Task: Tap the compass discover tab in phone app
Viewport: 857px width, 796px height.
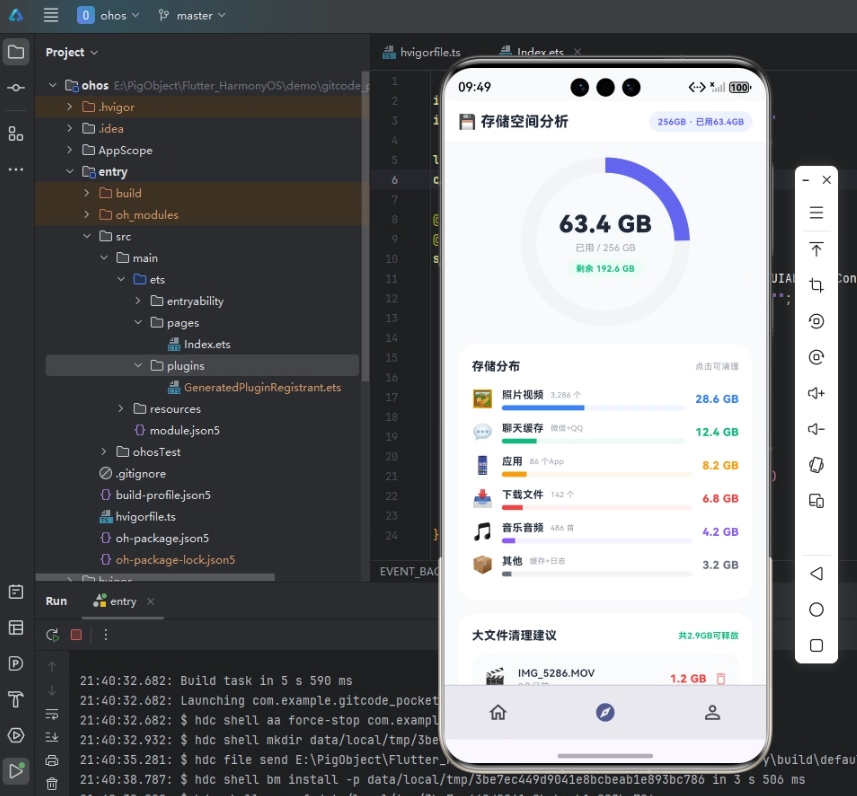Action: pyautogui.click(x=605, y=712)
